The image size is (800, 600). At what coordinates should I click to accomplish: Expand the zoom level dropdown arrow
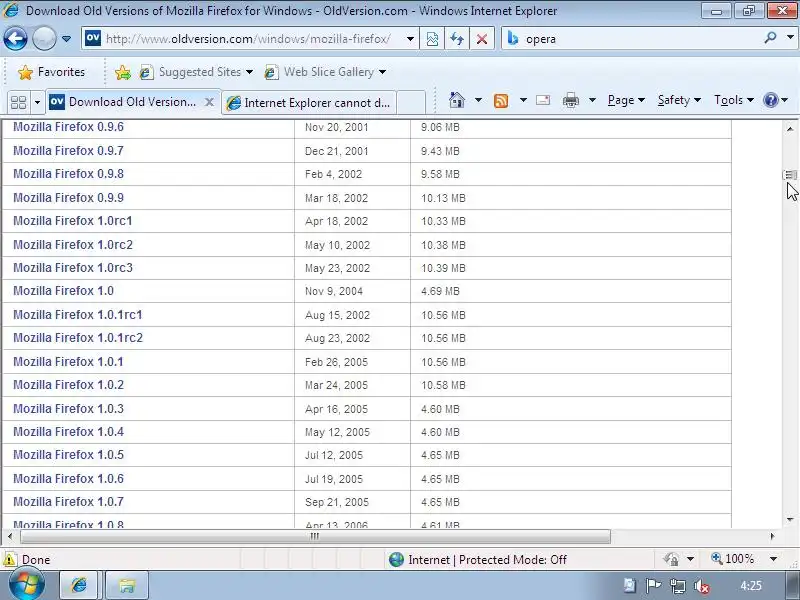pyautogui.click(x=773, y=560)
